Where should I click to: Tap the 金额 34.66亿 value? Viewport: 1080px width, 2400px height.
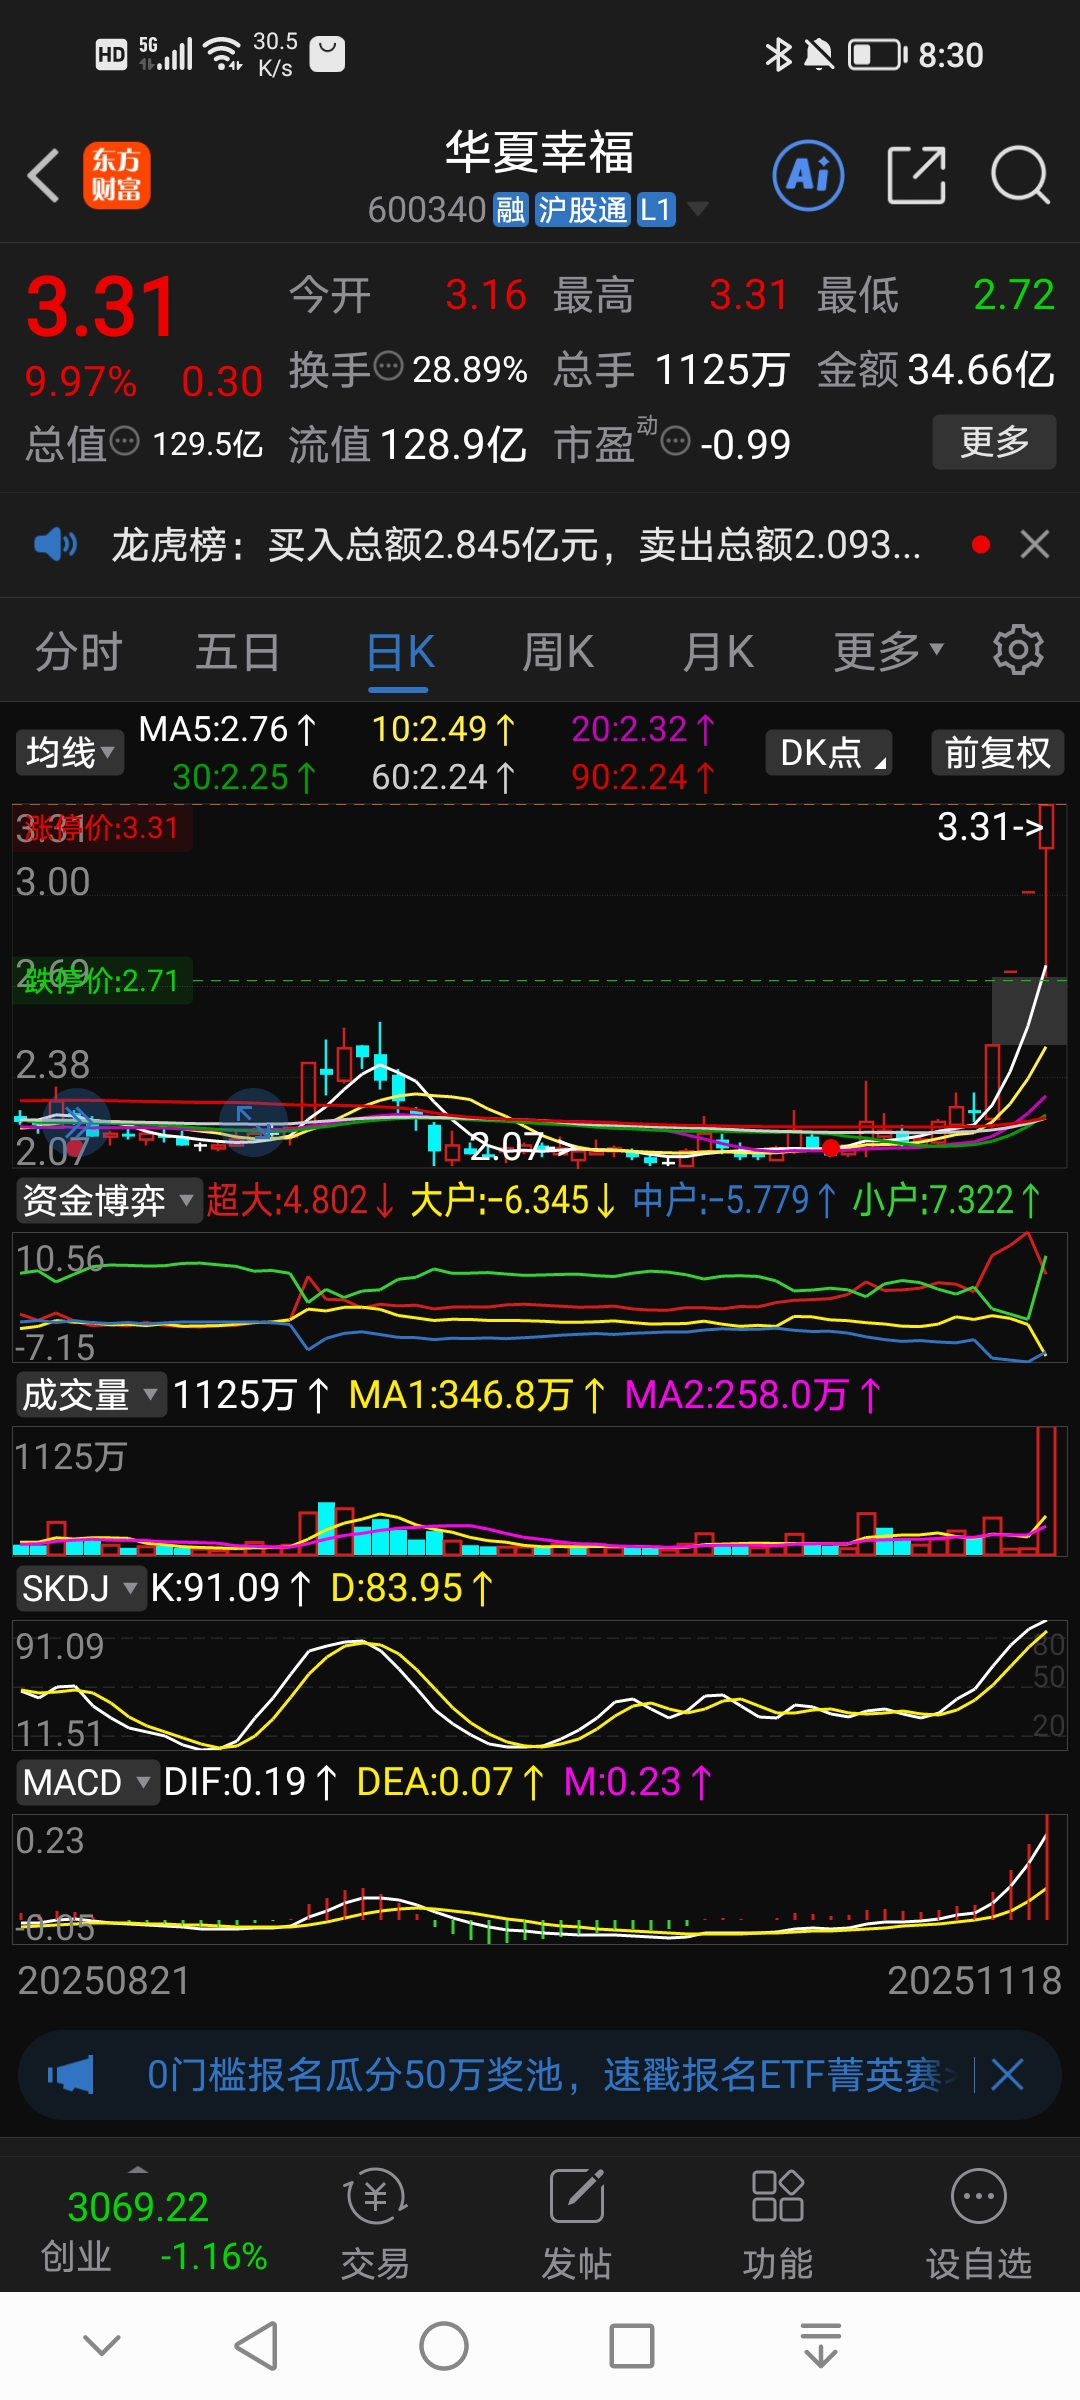point(981,369)
